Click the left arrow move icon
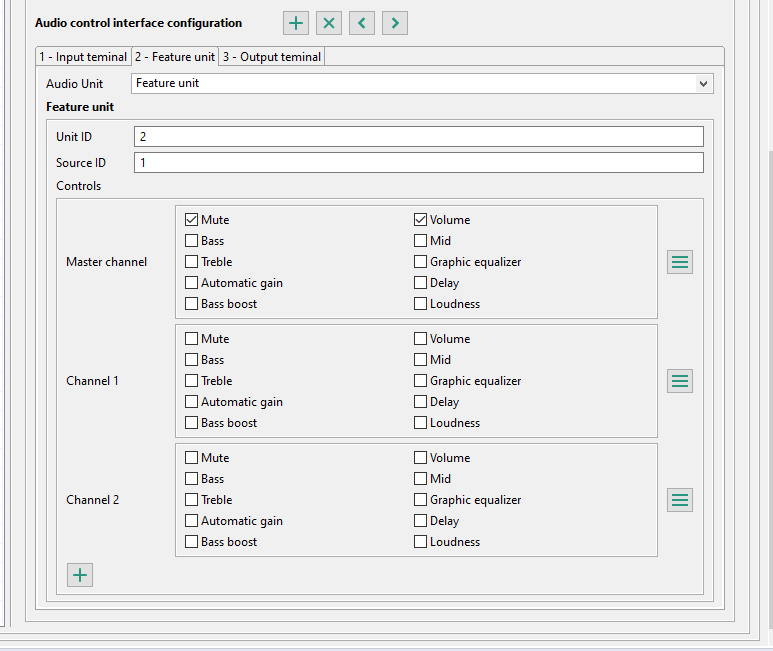Image resolution: width=773 pixels, height=651 pixels. [362, 23]
